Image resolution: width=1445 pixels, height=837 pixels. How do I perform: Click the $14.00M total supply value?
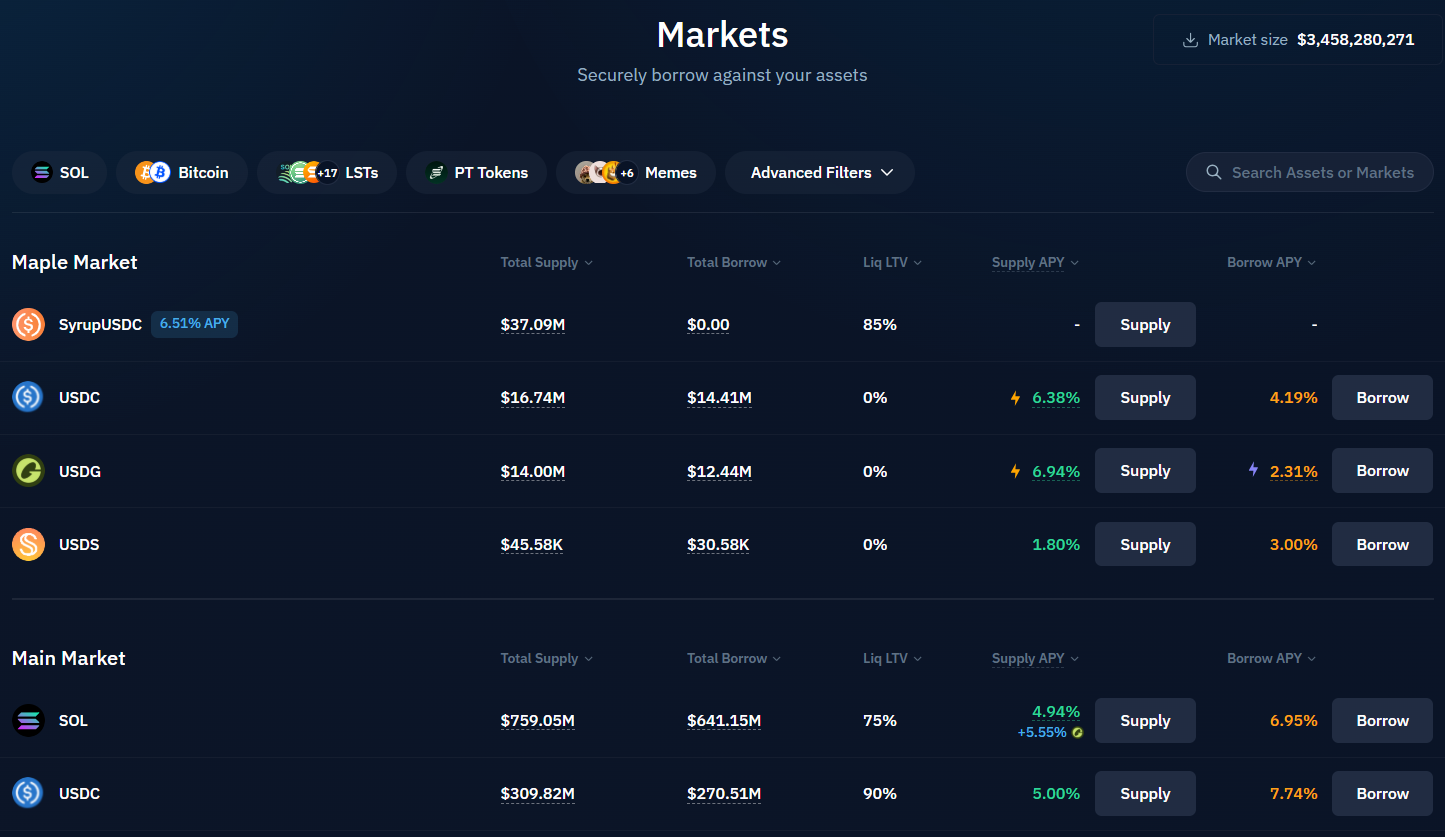coord(533,471)
